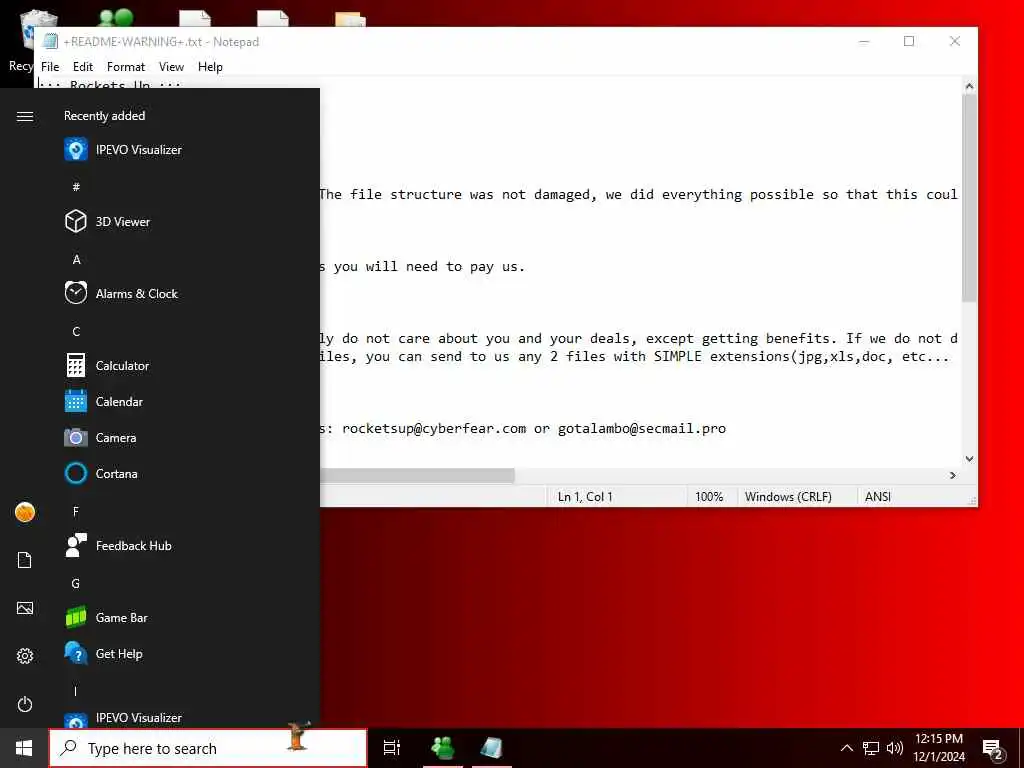Image resolution: width=1024 pixels, height=768 pixels.
Task: Click Notepad vertical scrollbar down arrow
Action: [969, 459]
